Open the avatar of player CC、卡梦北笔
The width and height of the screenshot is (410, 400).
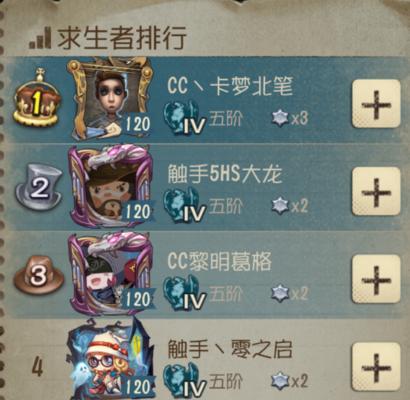point(110,99)
